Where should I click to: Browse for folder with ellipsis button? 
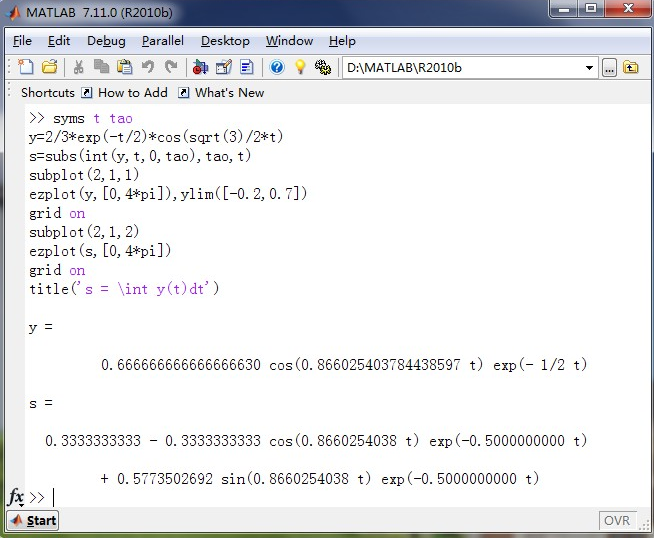[609, 68]
